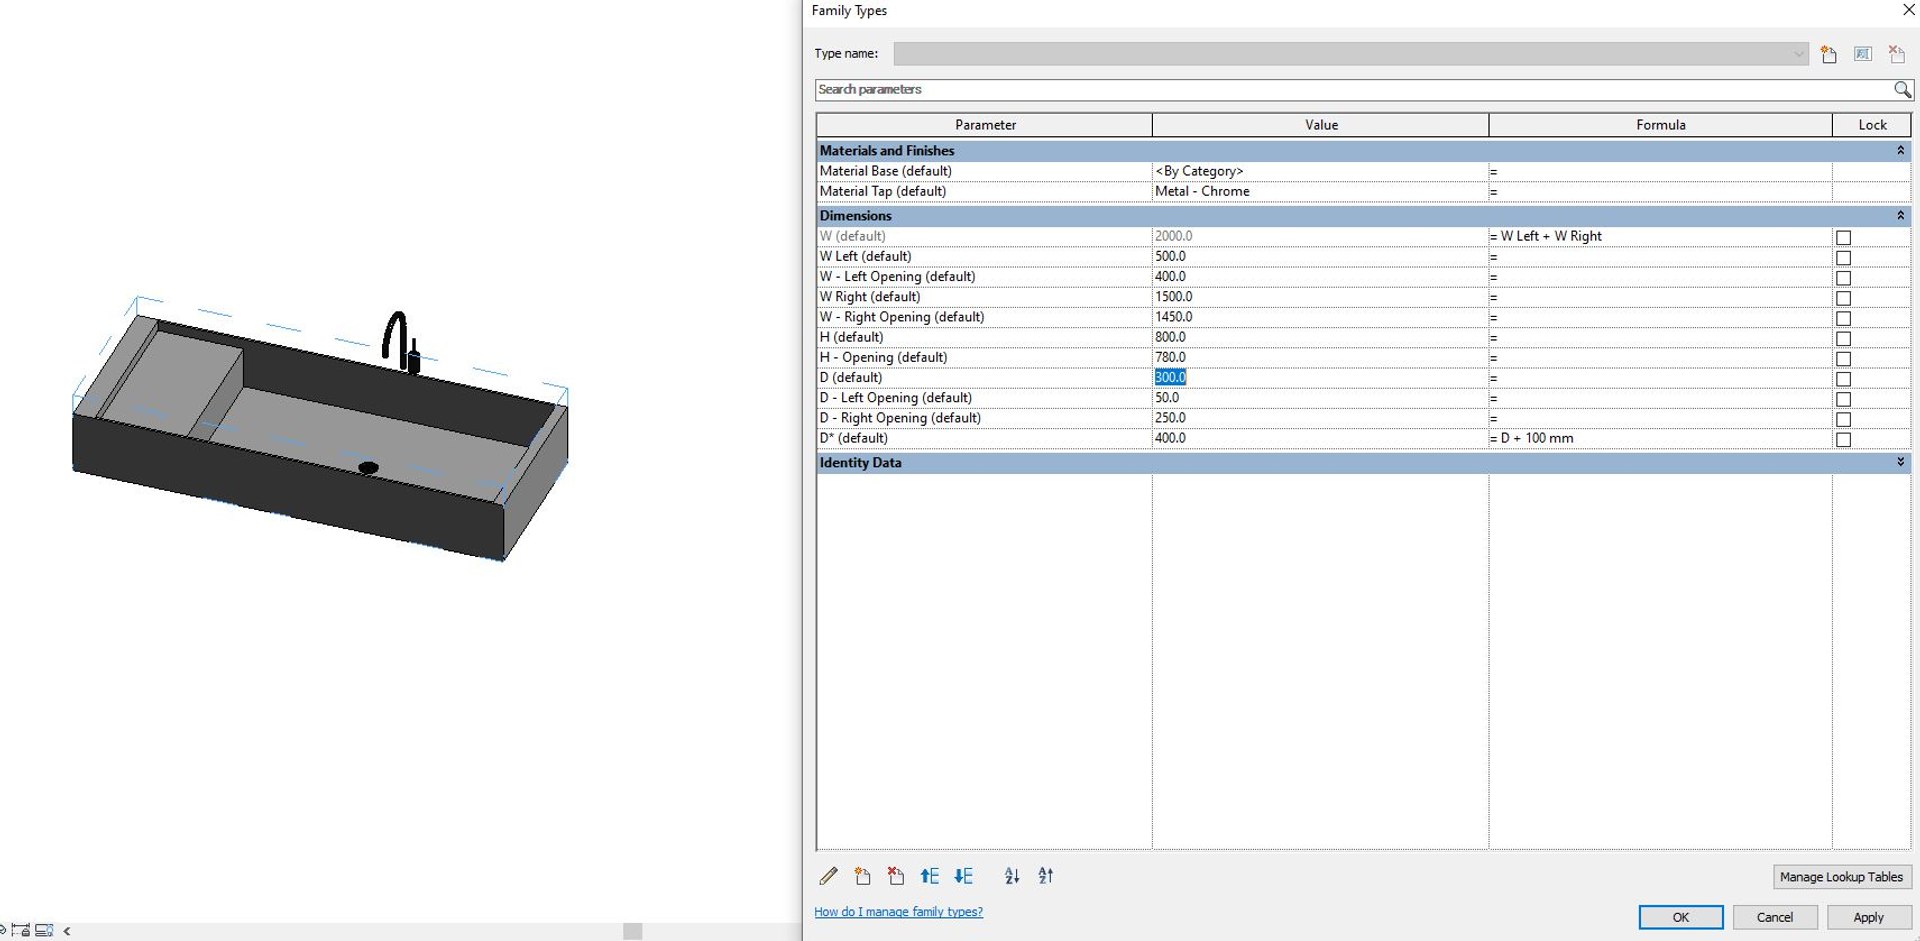Screen dimensions: 1920x941
Task: Sort parameters in descending order
Action: click(1046, 876)
